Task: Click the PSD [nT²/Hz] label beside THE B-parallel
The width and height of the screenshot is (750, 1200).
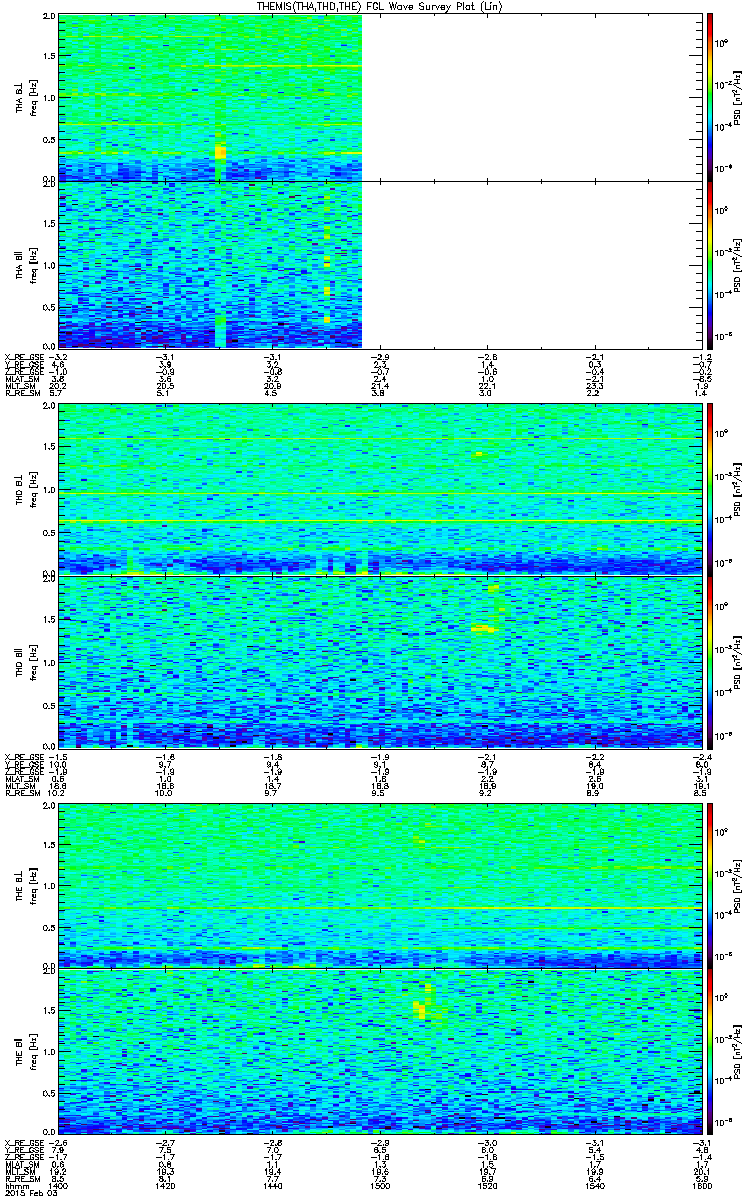Action: tap(738, 1052)
